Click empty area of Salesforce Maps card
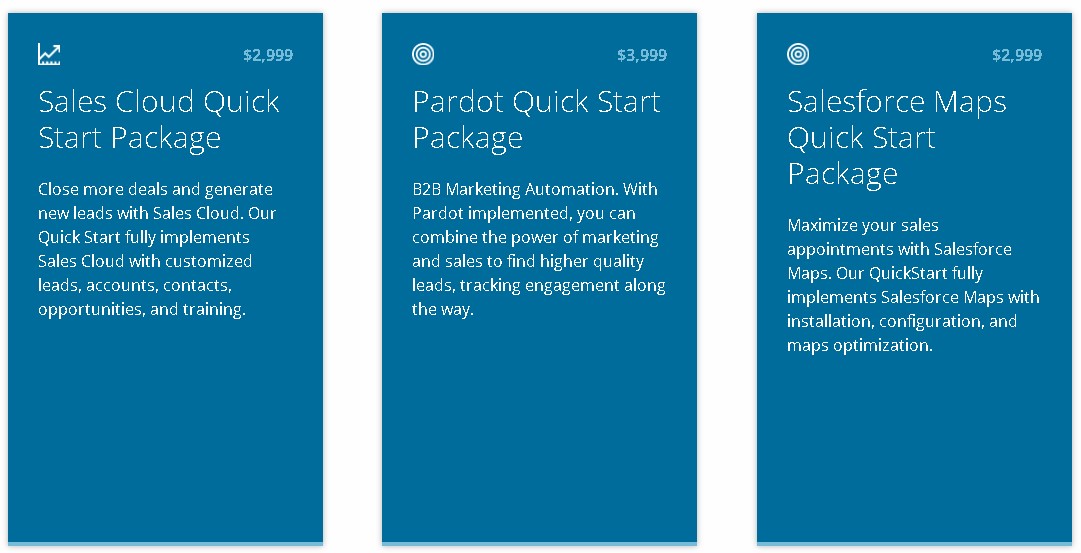 [x=914, y=448]
